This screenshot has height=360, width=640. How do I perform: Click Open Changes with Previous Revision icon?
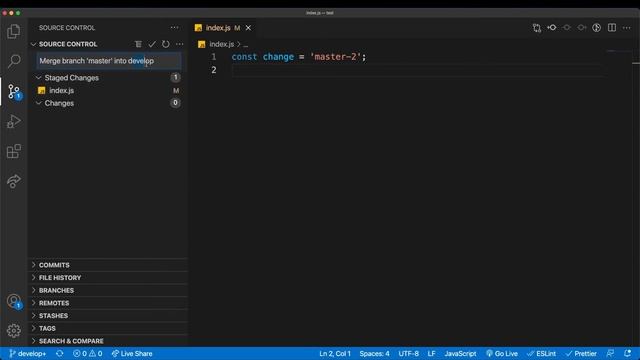click(552, 28)
